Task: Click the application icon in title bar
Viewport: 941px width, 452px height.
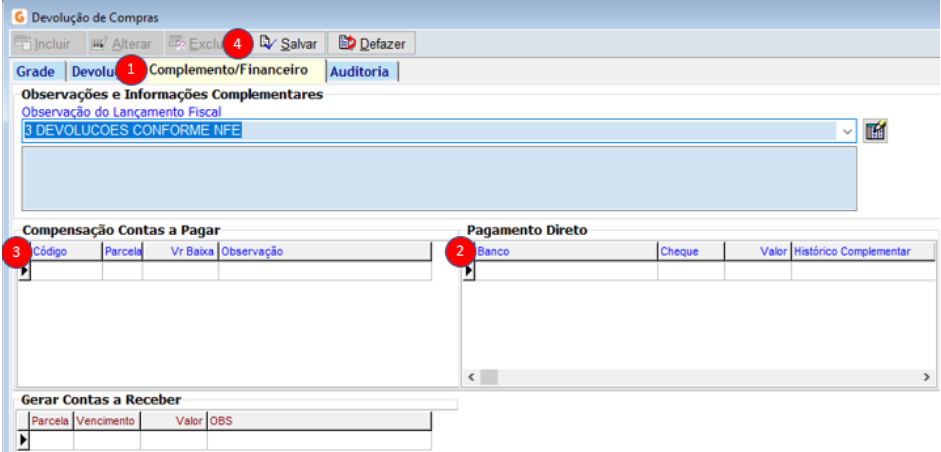Action: (19, 17)
